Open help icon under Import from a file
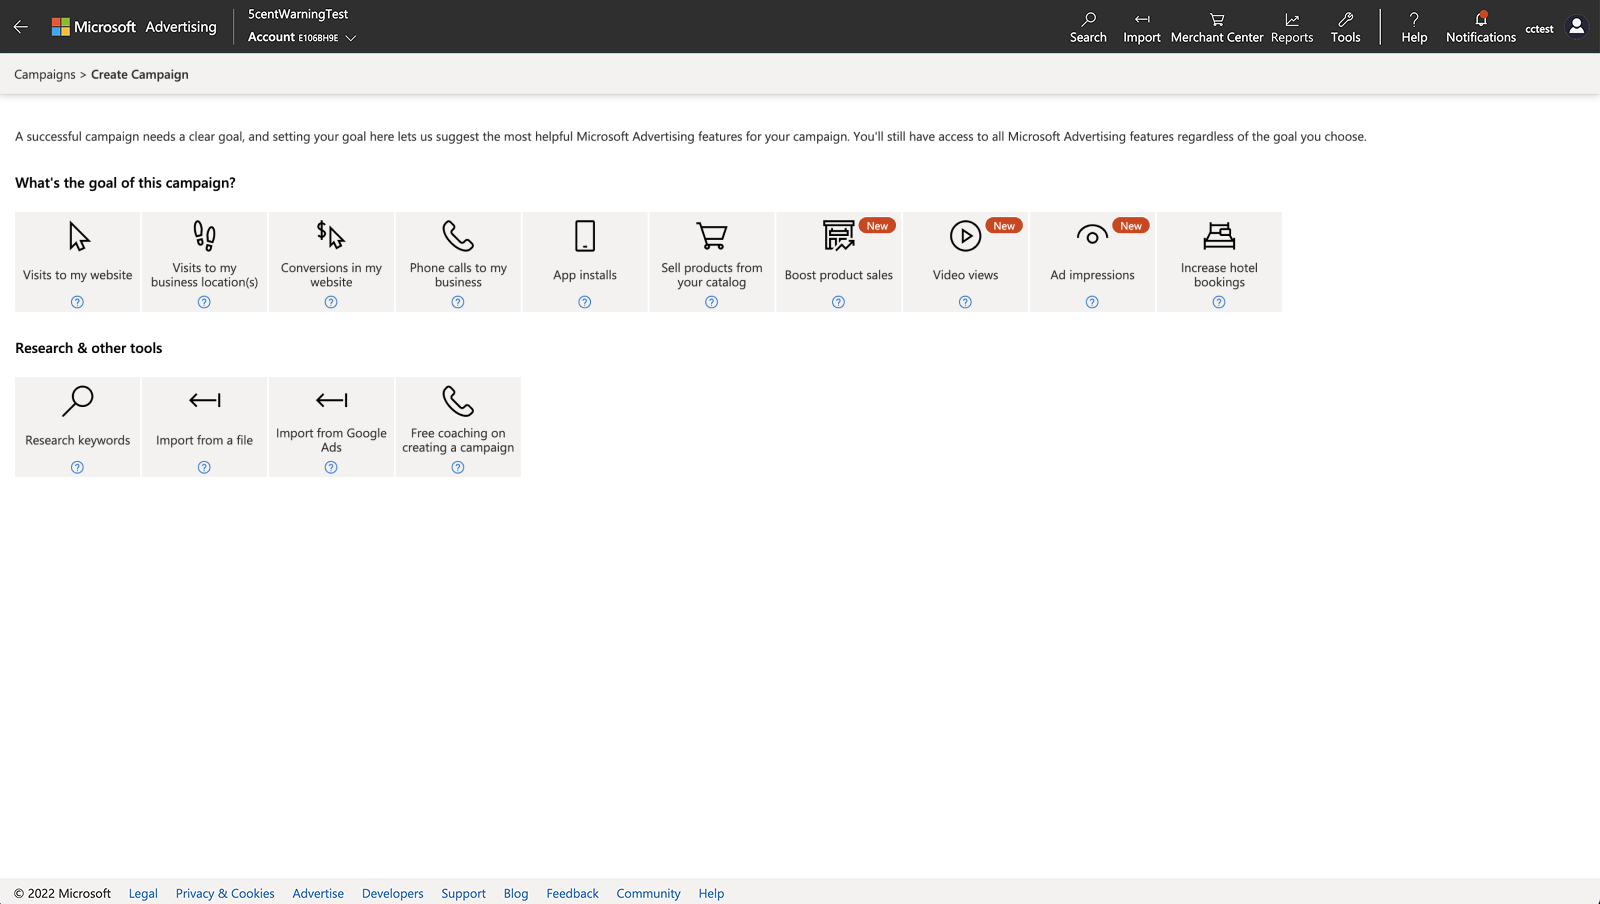The height and width of the screenshot is (904, 1600). pos(204,467)
